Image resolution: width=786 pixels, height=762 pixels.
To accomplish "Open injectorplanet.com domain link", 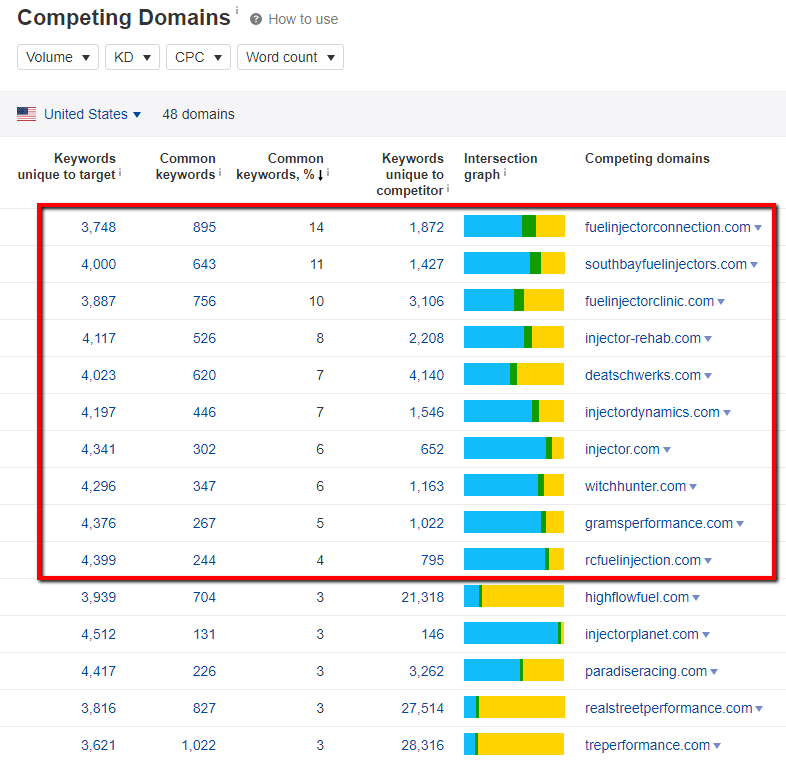I will pos(642,635).
